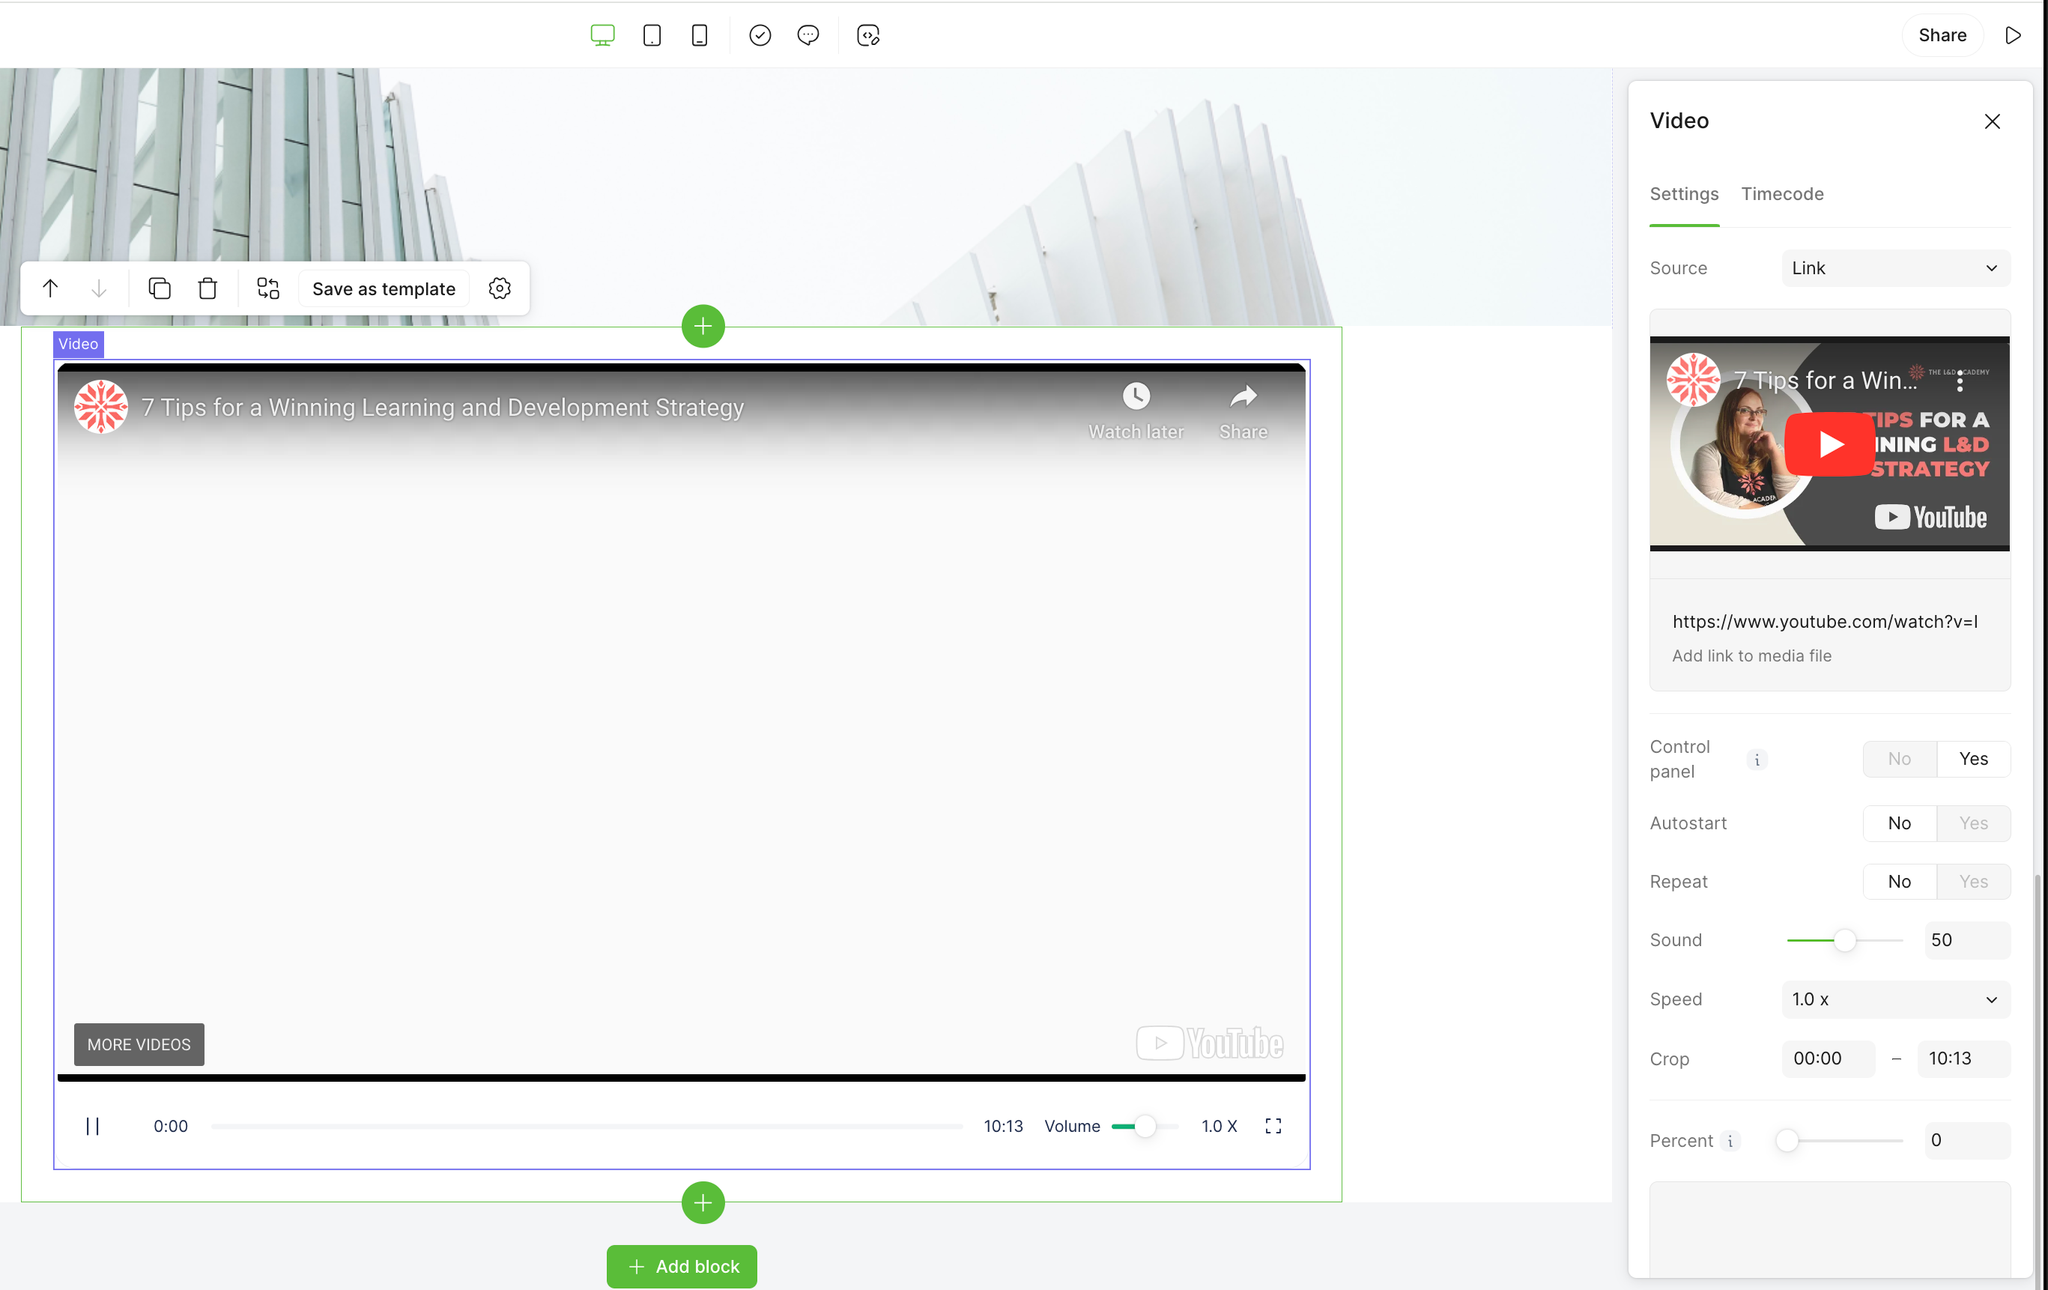Click the video title link
The width and height of the screenshot is (2048, 1290).
(x=443, y=408)
